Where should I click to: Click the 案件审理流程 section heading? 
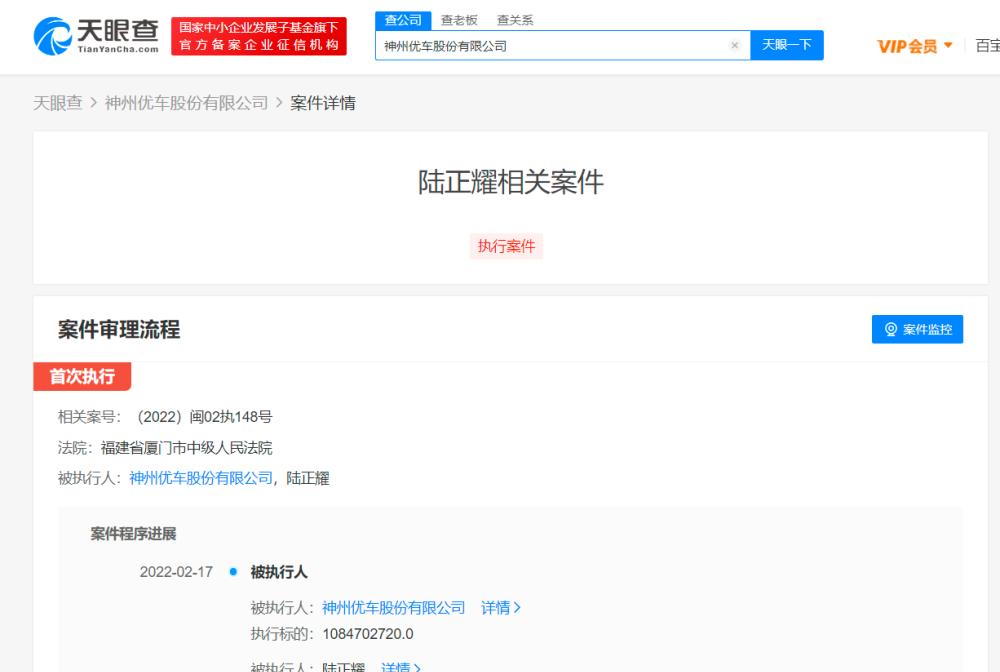119,330
